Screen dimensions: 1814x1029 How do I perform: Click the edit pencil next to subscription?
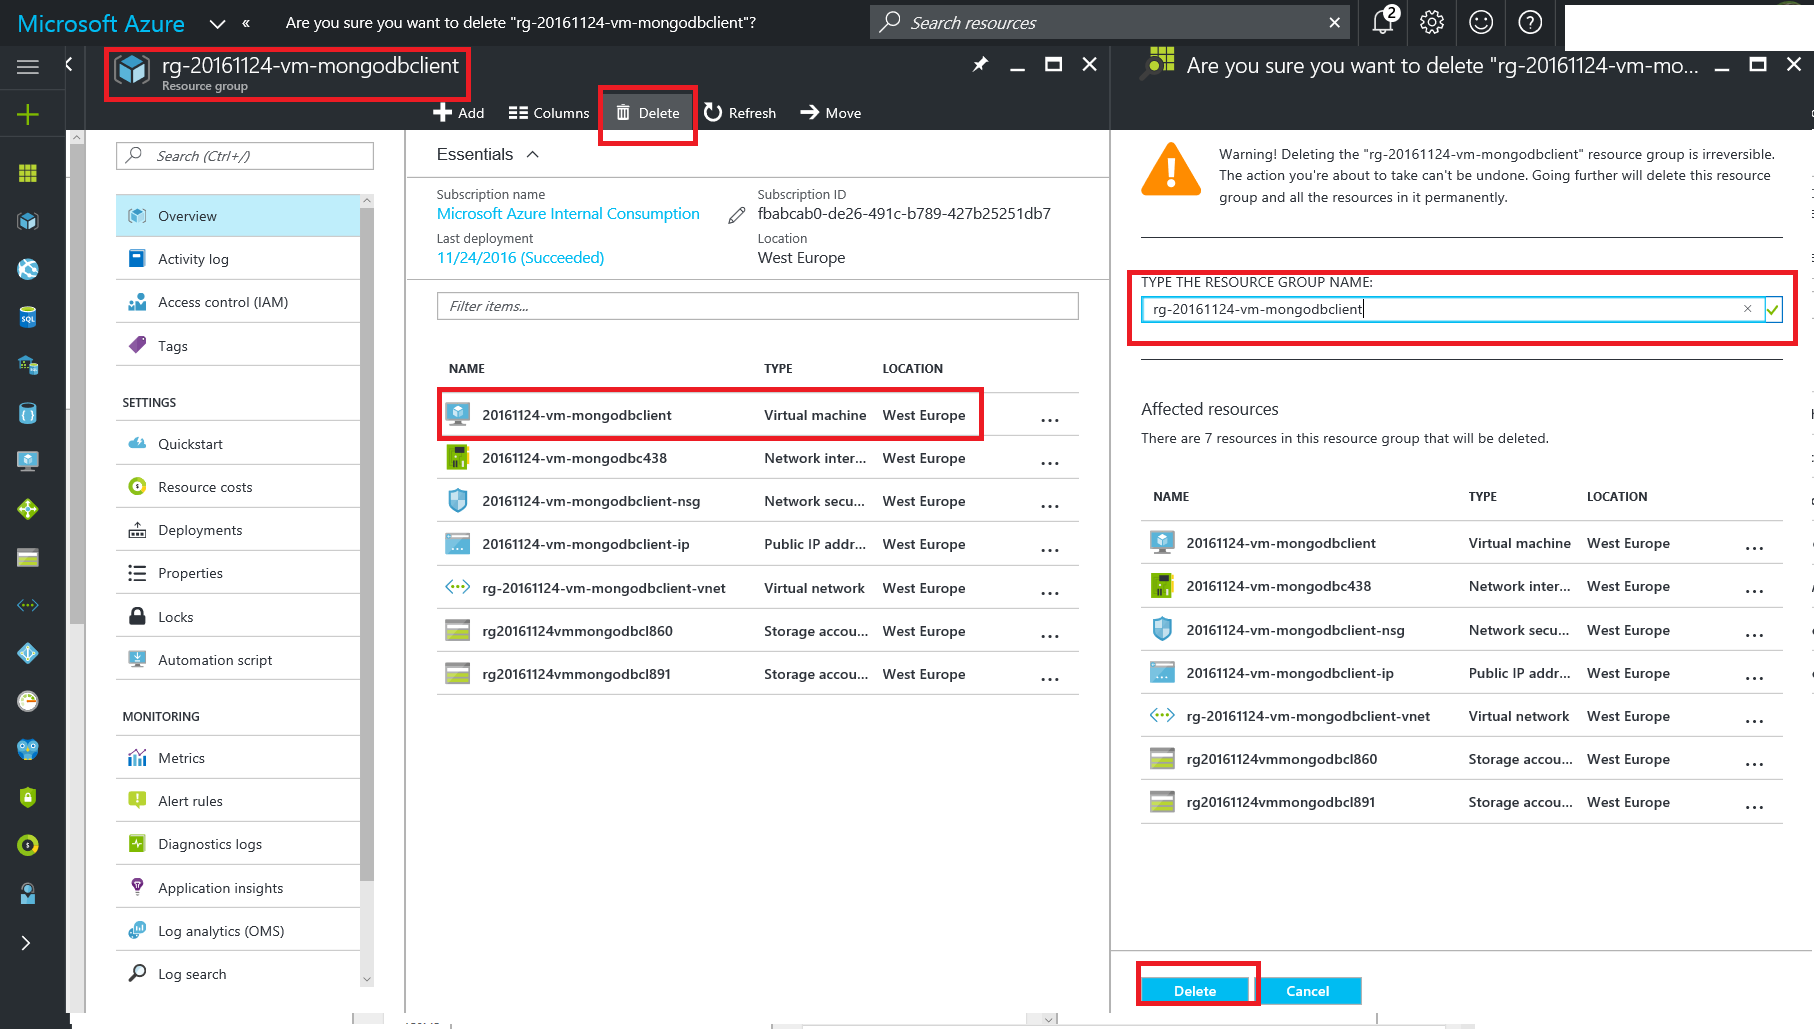pos(737,215)
